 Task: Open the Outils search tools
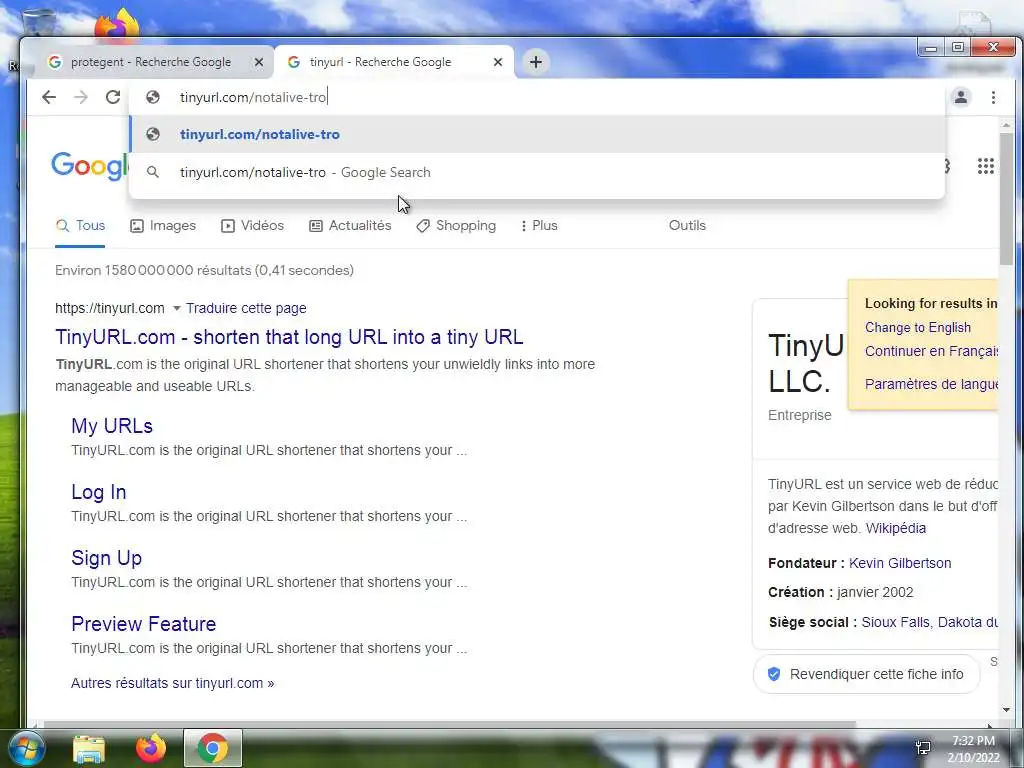point(687,225)
